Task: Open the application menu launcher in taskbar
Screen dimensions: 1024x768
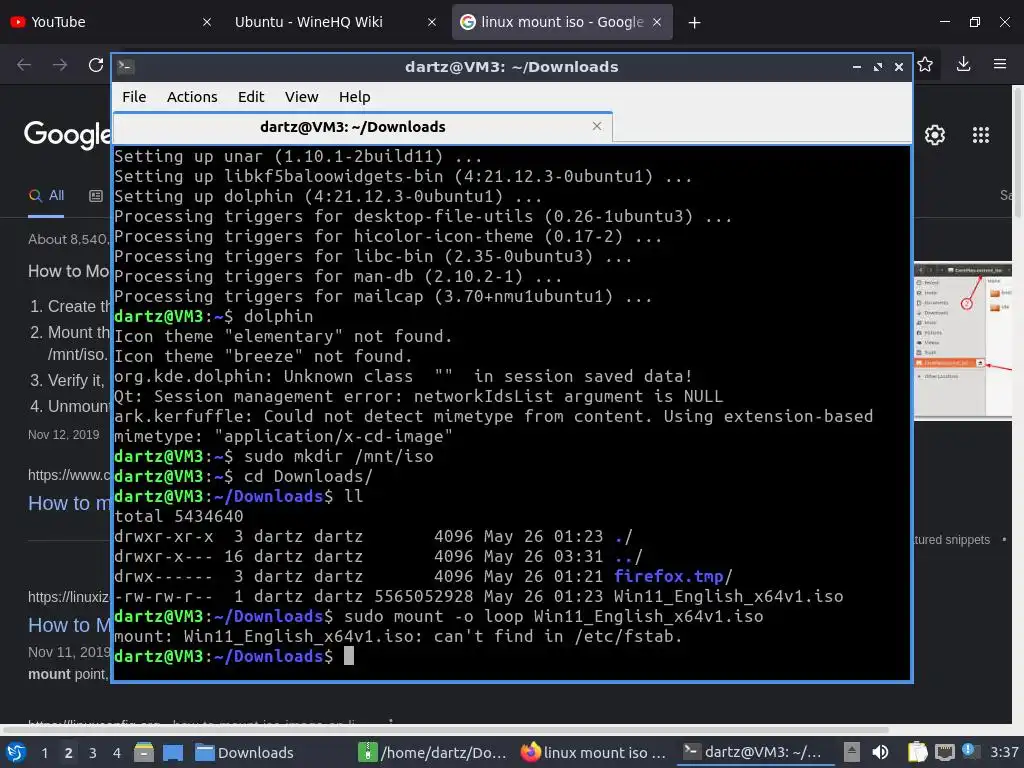Action: coord(16,752)
